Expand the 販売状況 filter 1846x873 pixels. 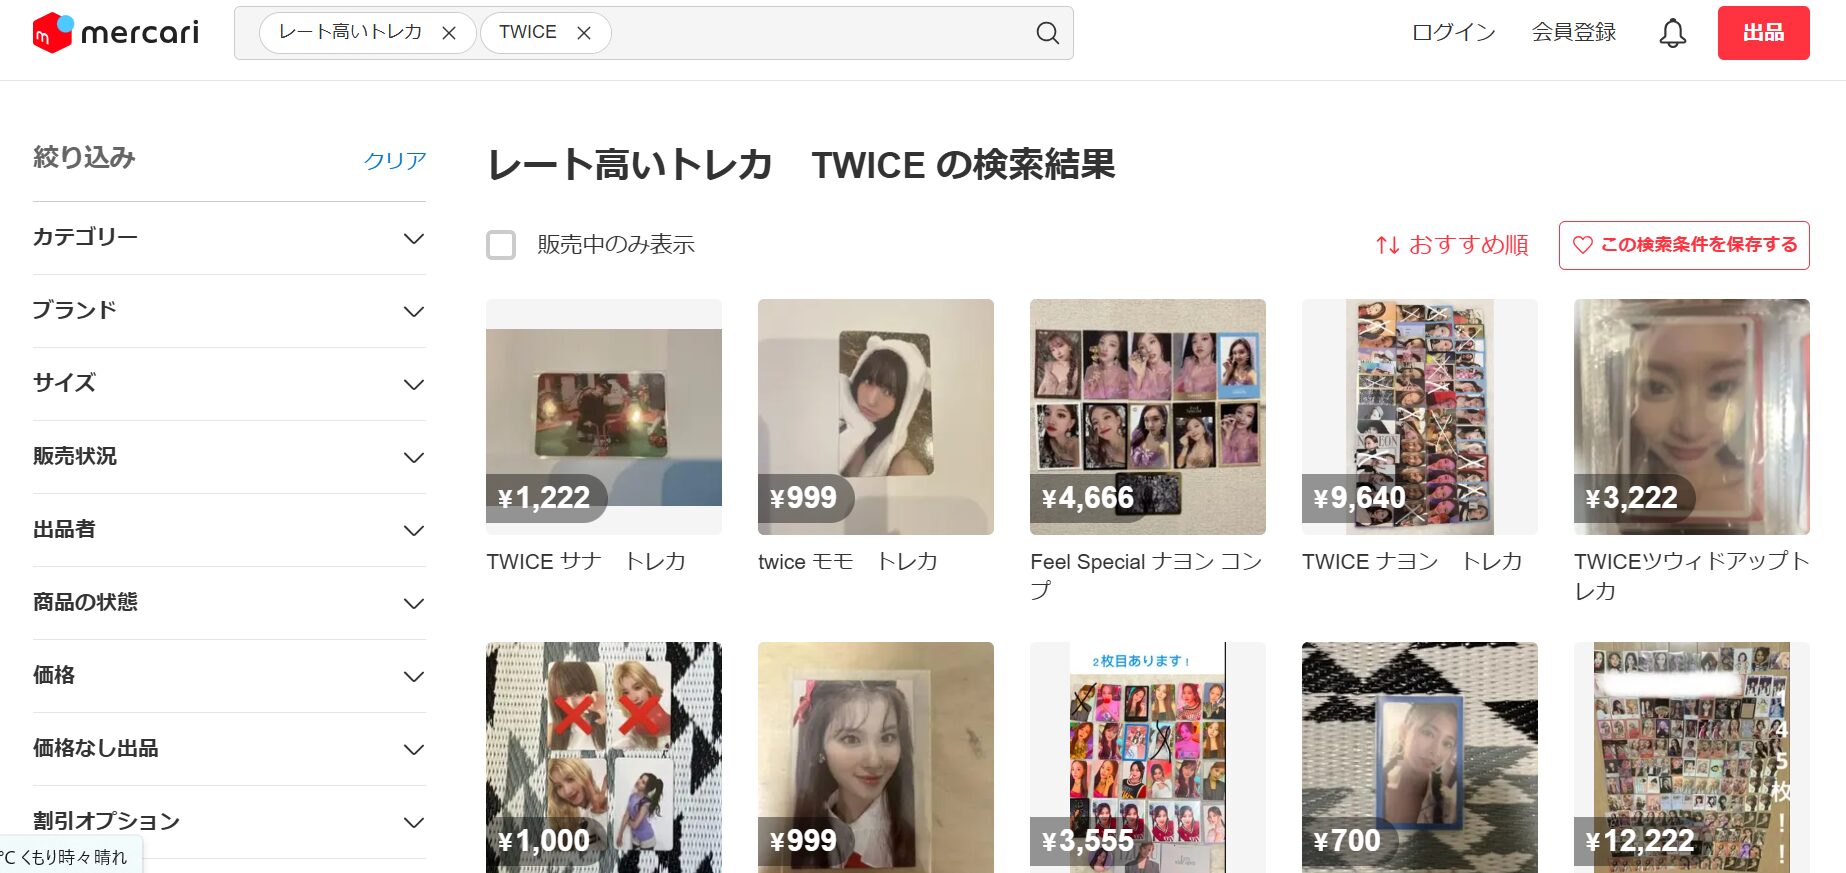coord(229,457)
